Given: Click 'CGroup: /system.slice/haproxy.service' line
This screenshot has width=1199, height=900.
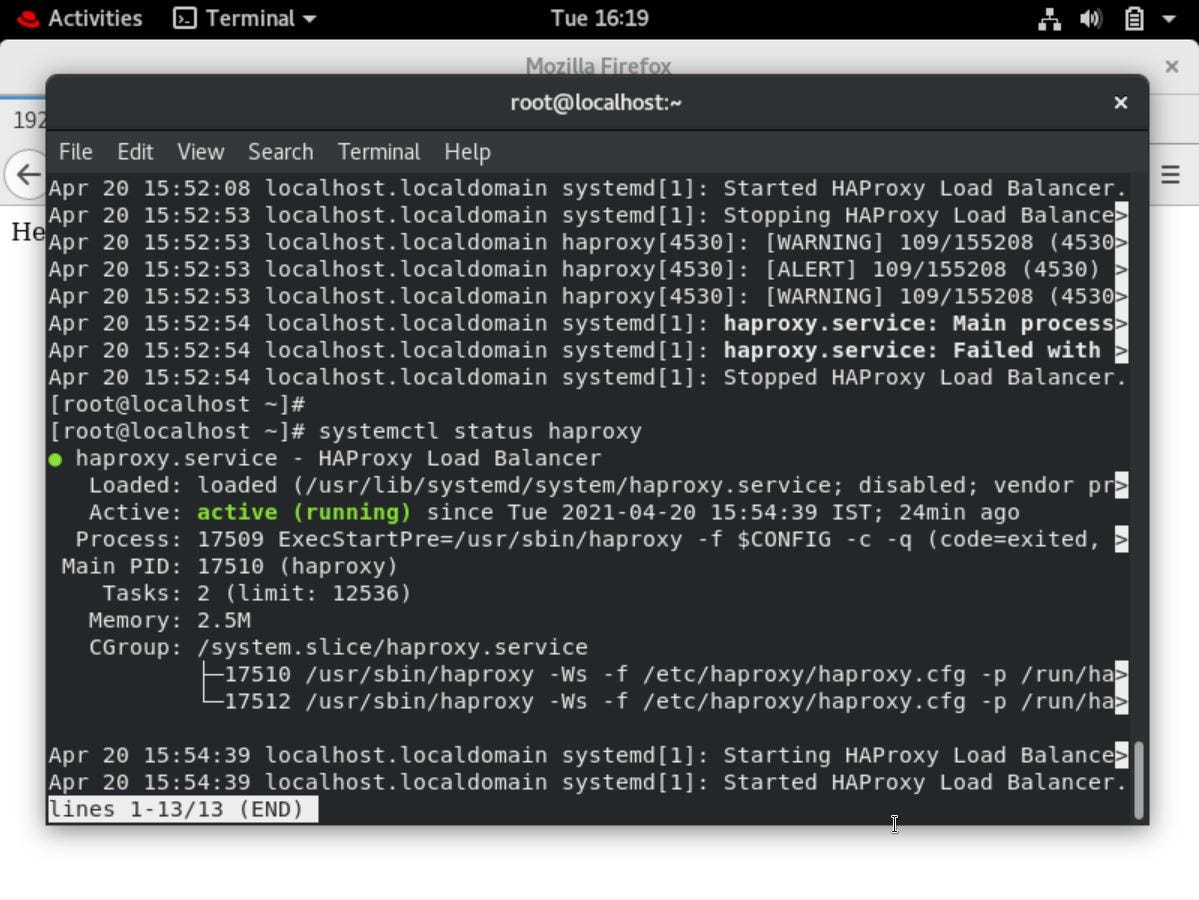Looking at the screenshot, I should click(338, 648).
